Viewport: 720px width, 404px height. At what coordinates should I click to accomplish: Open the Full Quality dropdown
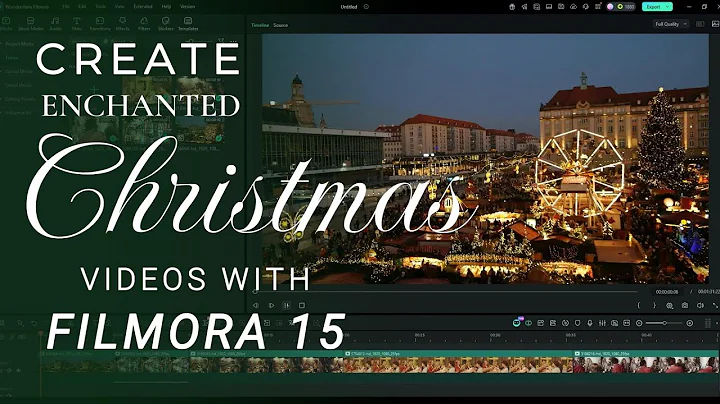[671, 24]
